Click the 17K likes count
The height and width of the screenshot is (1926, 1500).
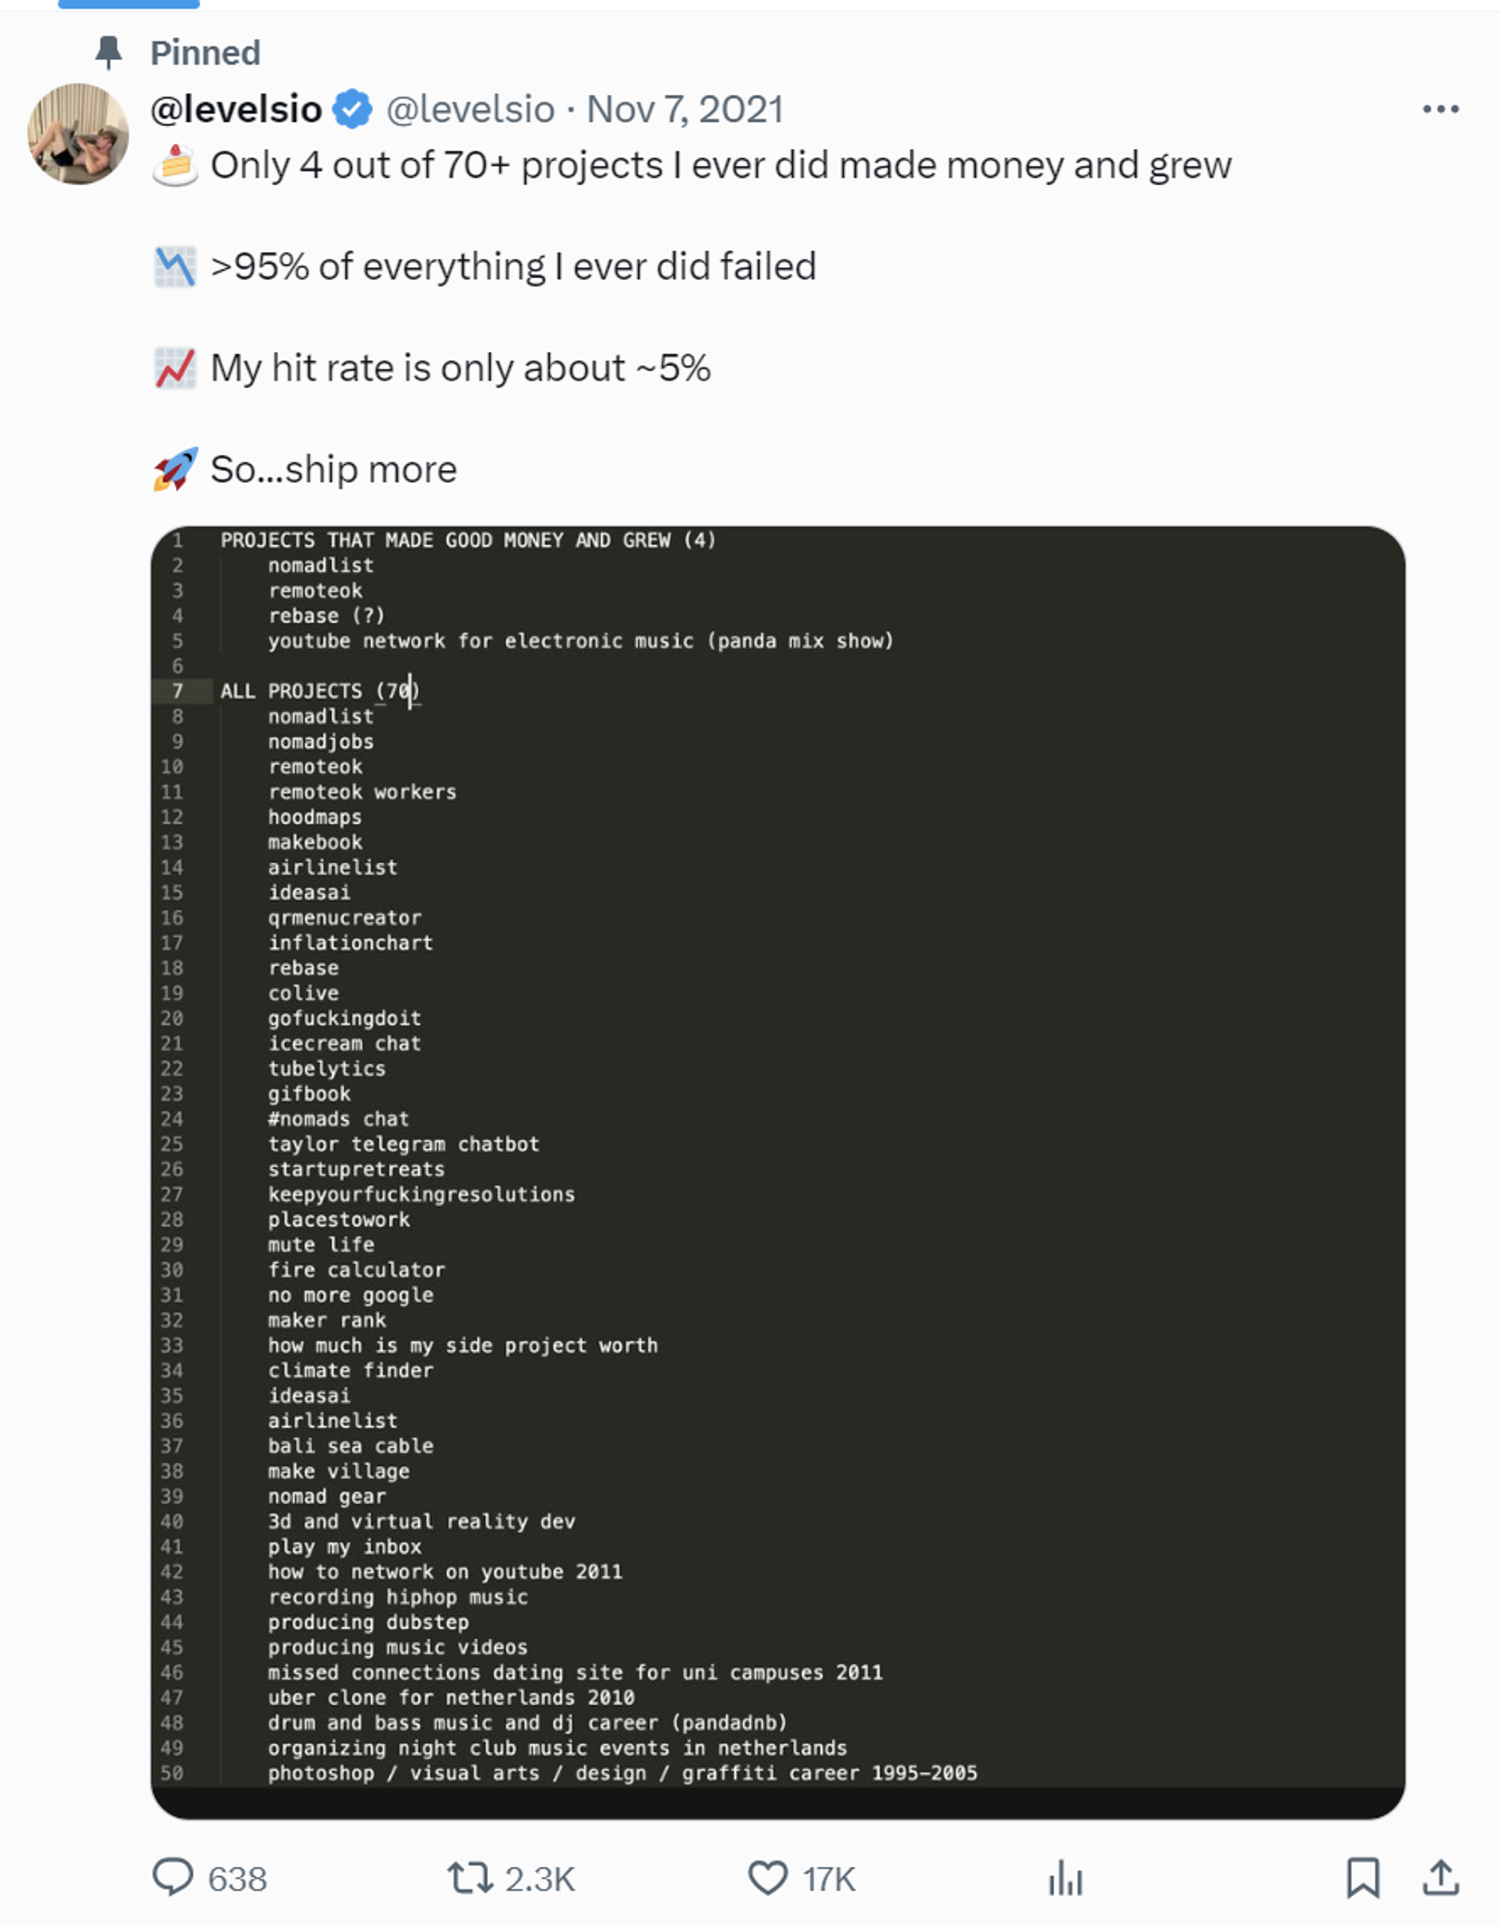click(829, 1879)
